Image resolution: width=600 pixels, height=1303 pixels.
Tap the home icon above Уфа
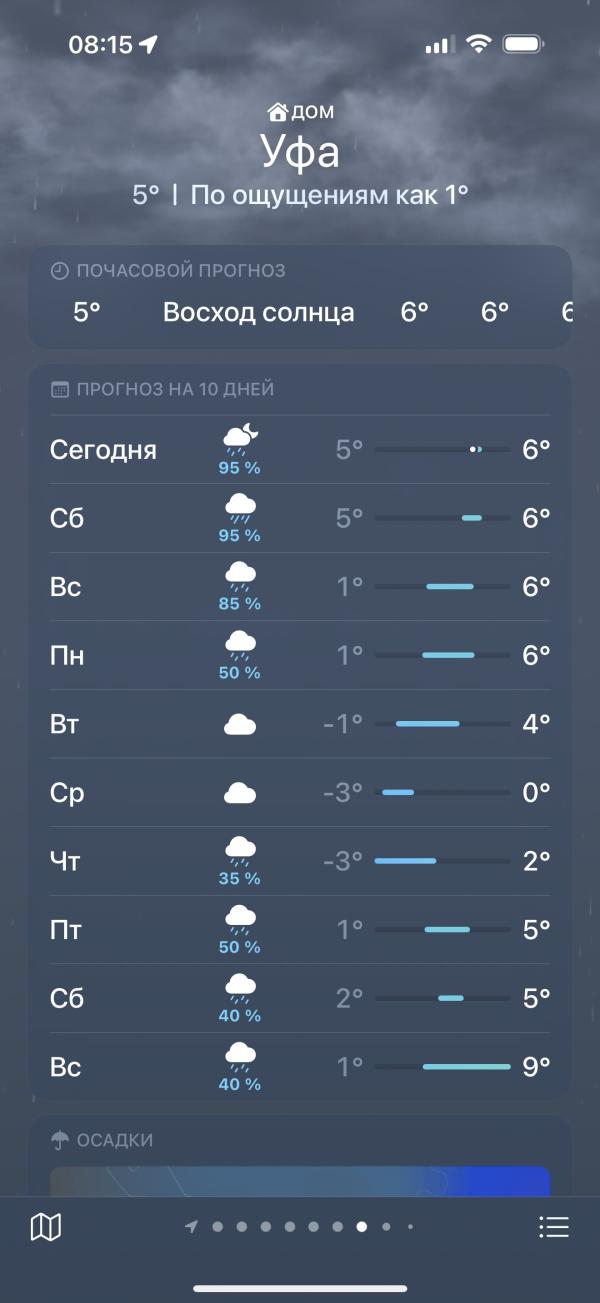tap(277, 112)
